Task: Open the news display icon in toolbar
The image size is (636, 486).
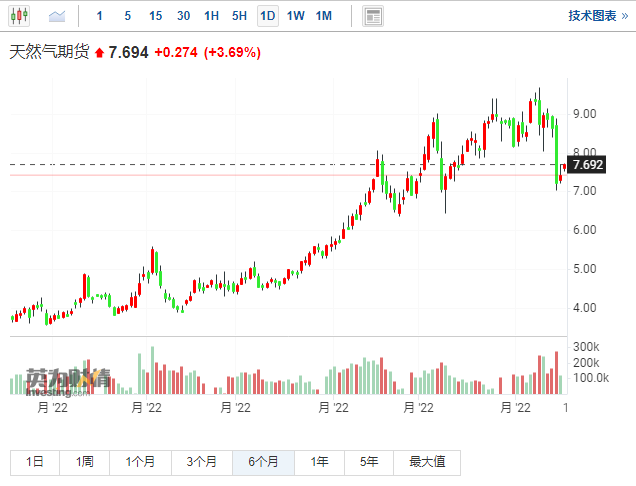Action: pos(373,16)
